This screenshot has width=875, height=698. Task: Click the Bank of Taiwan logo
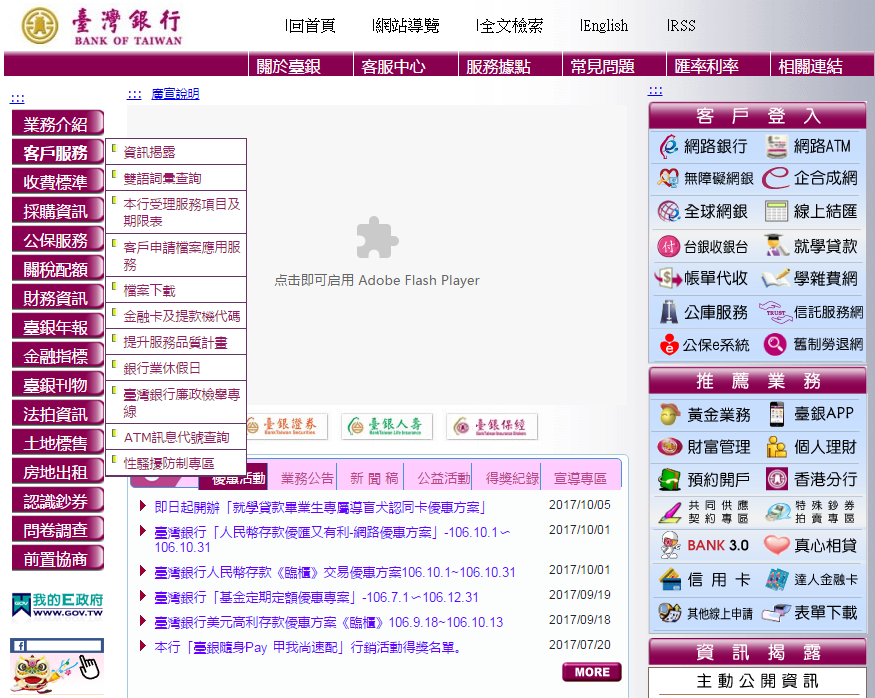point(102,26)
